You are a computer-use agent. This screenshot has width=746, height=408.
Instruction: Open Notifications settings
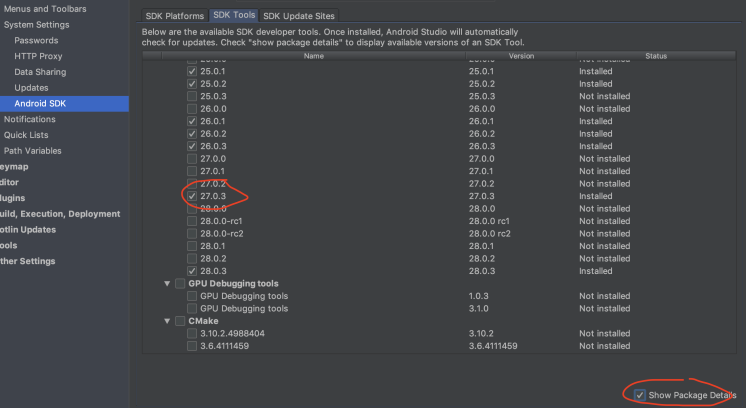tap(29, 119)
